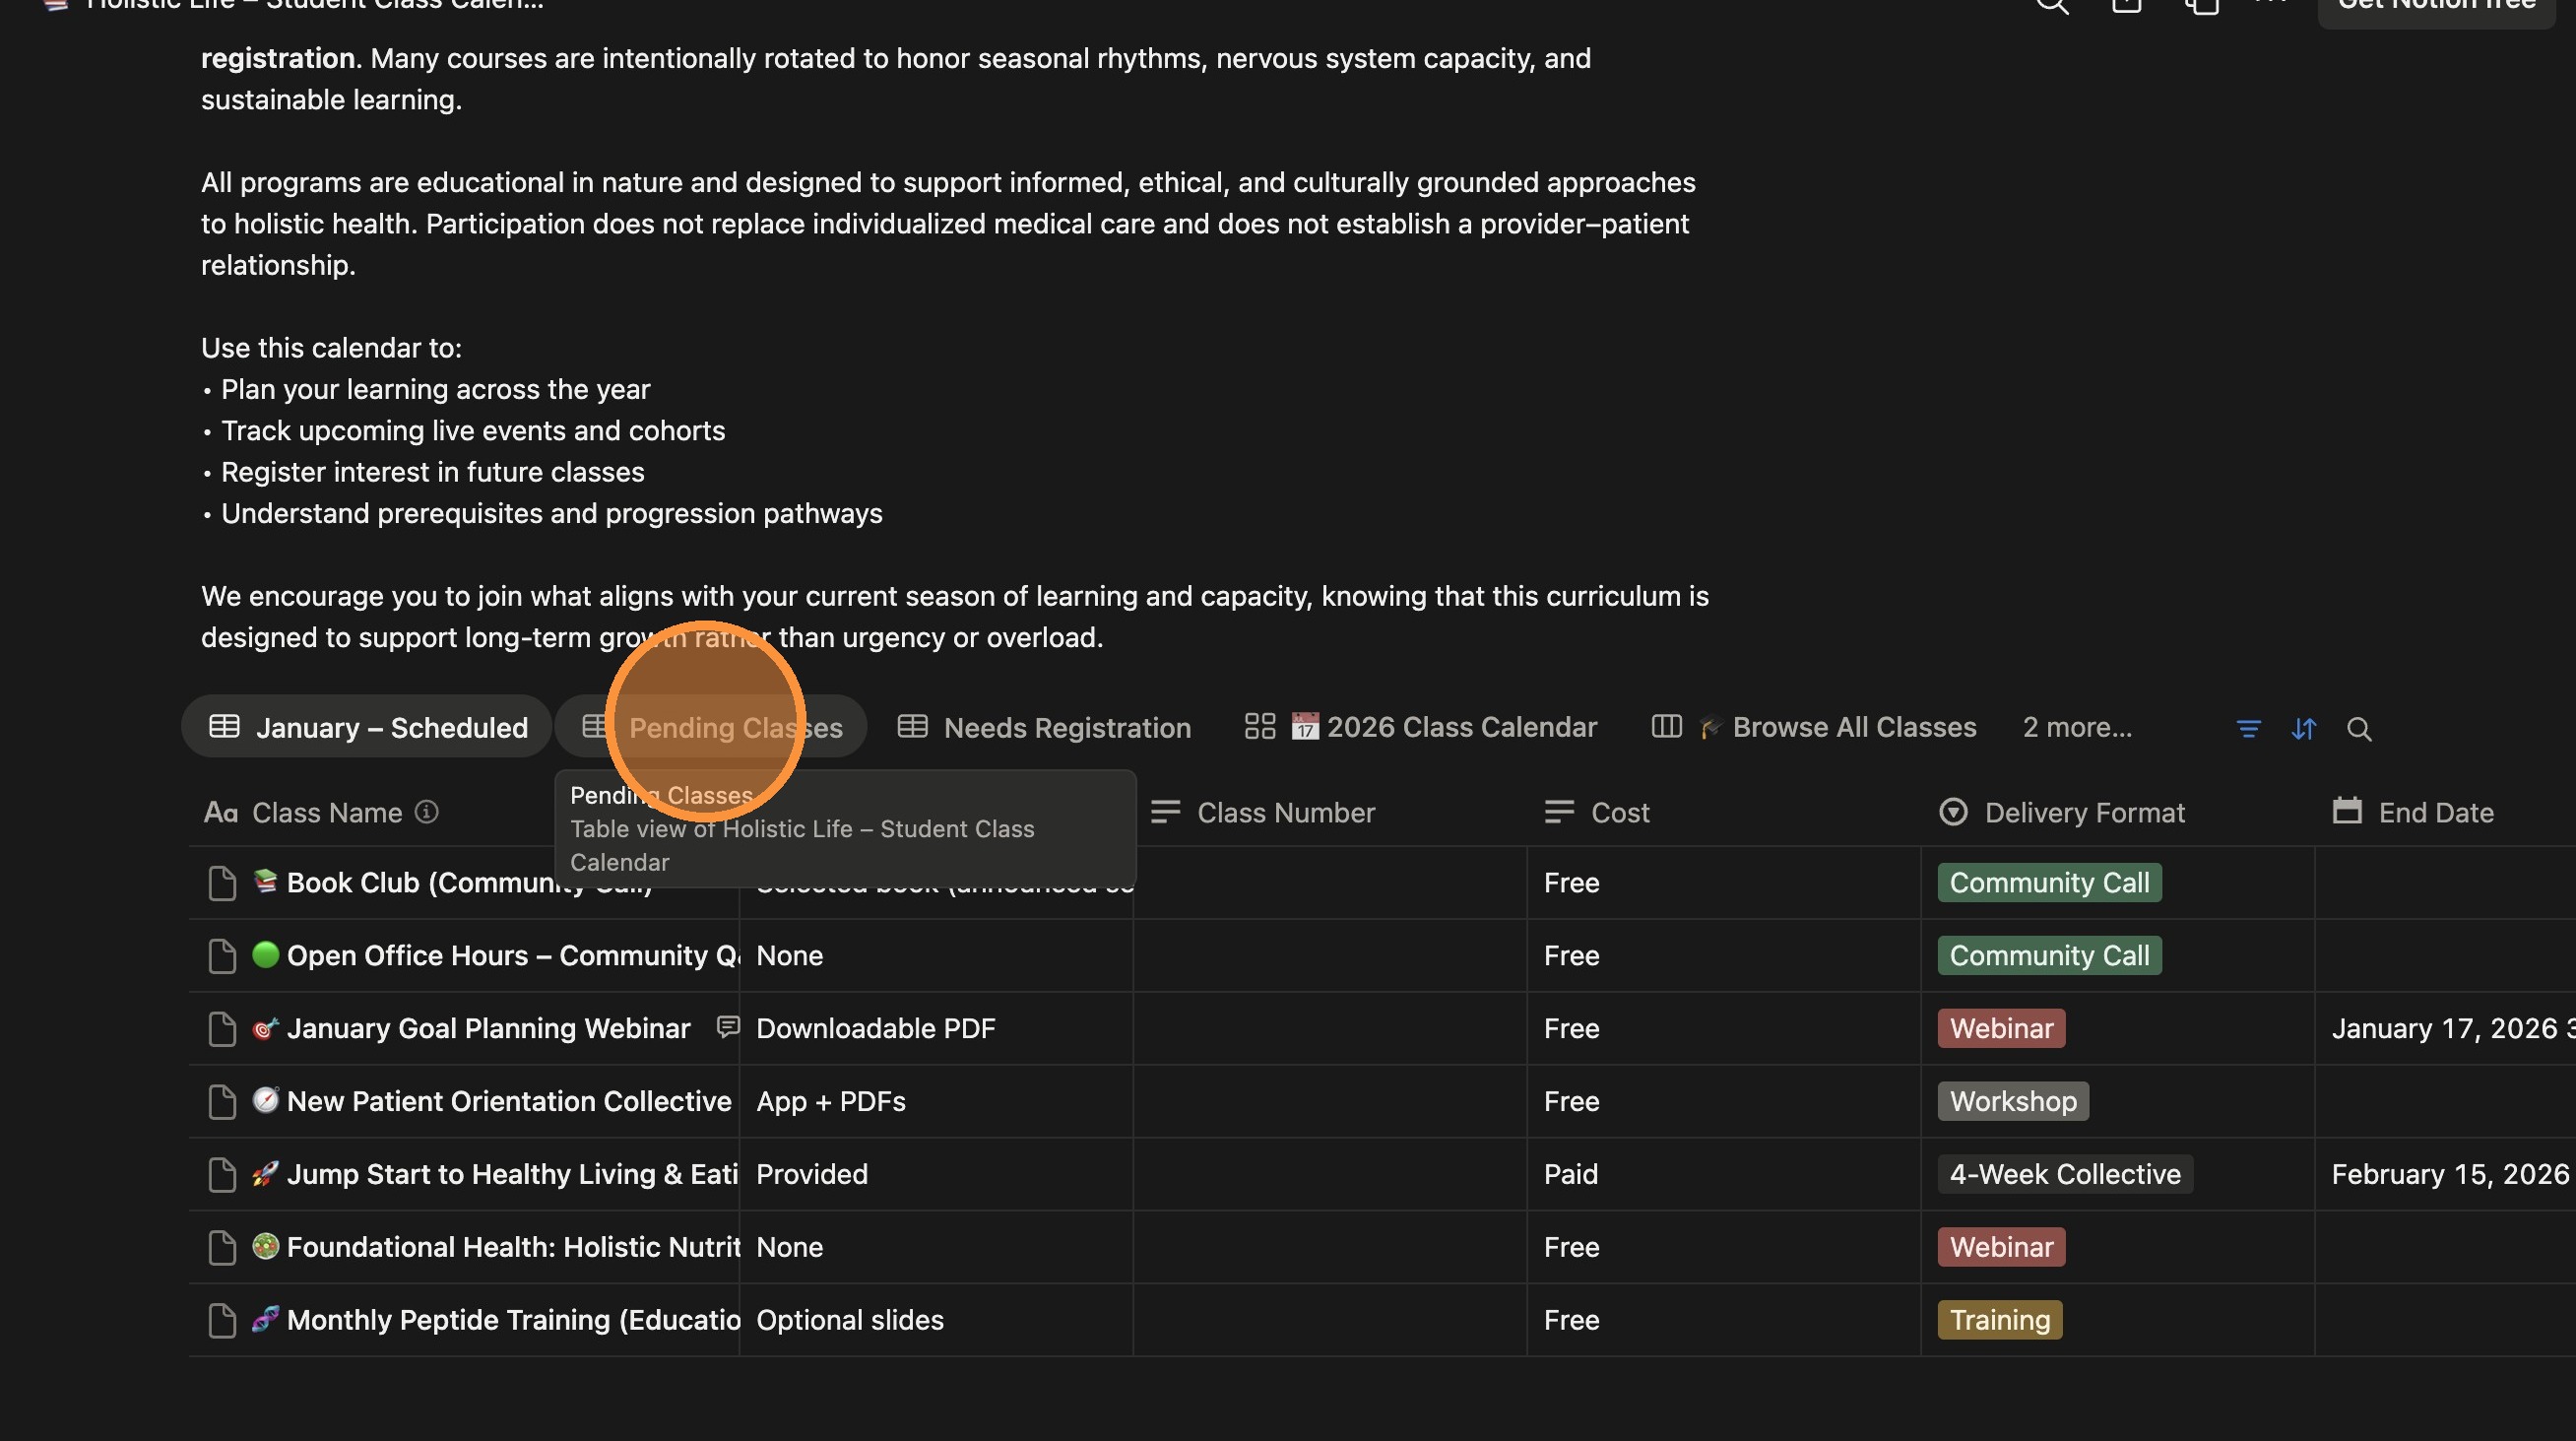
Task: Click the End Date column header
Action: tap(2435, 812)
